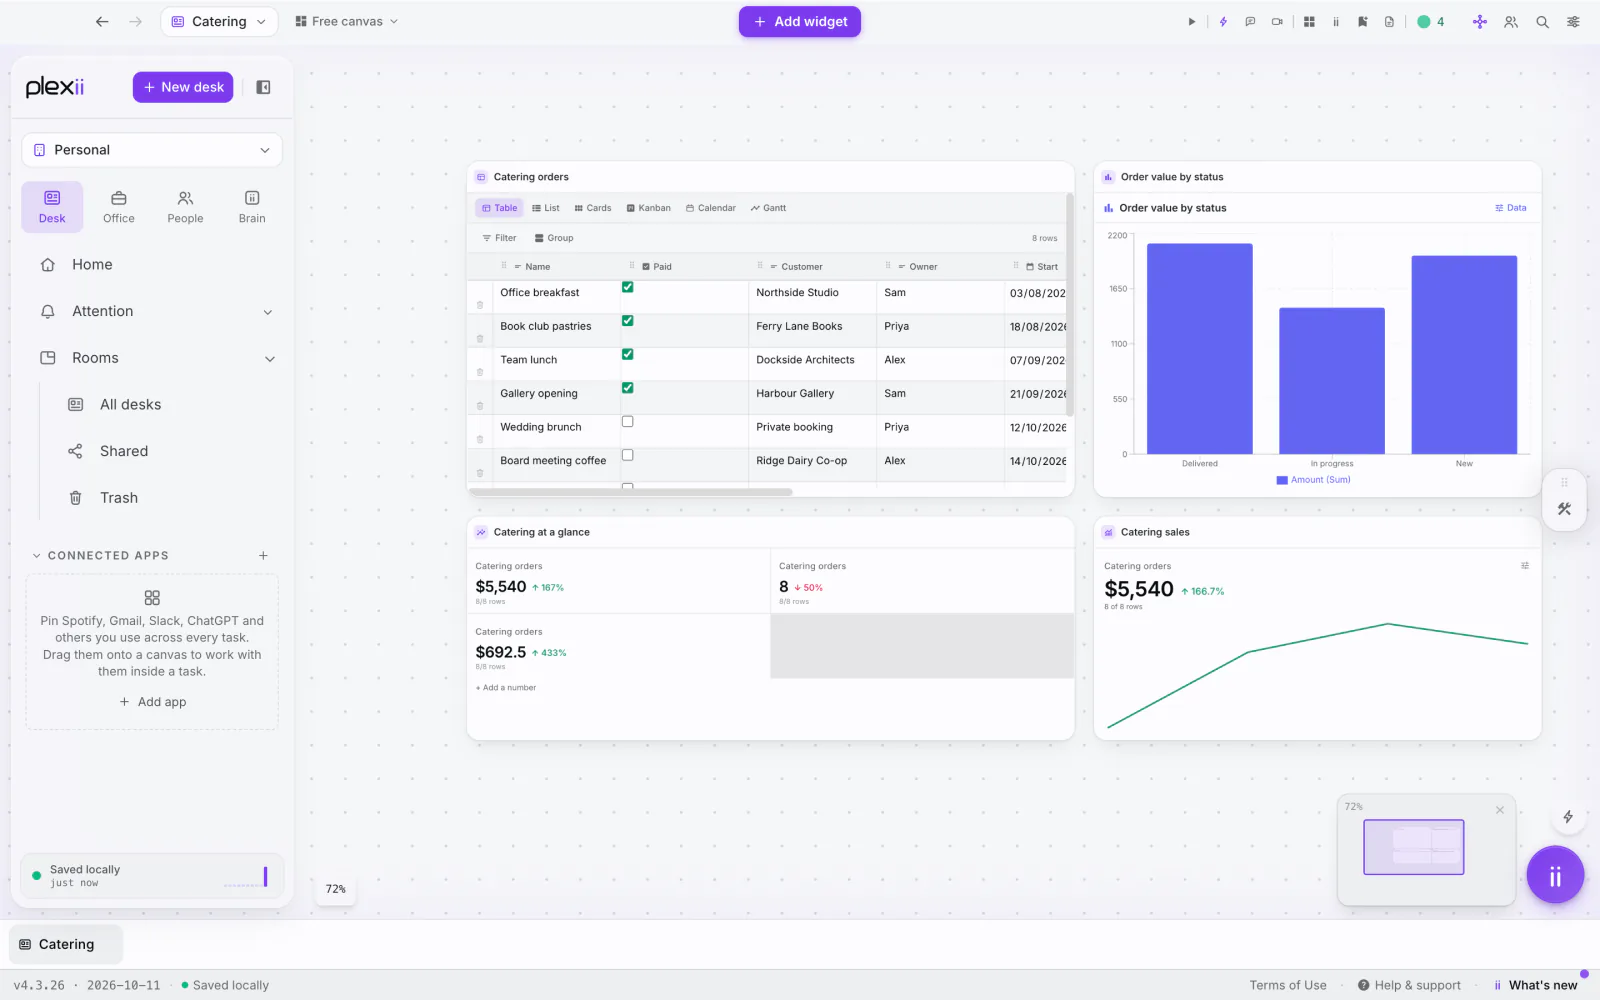Switch to the Gantt view tab
The height and width of the screenshot is (1000, 1600).
[x=768, y=208]
